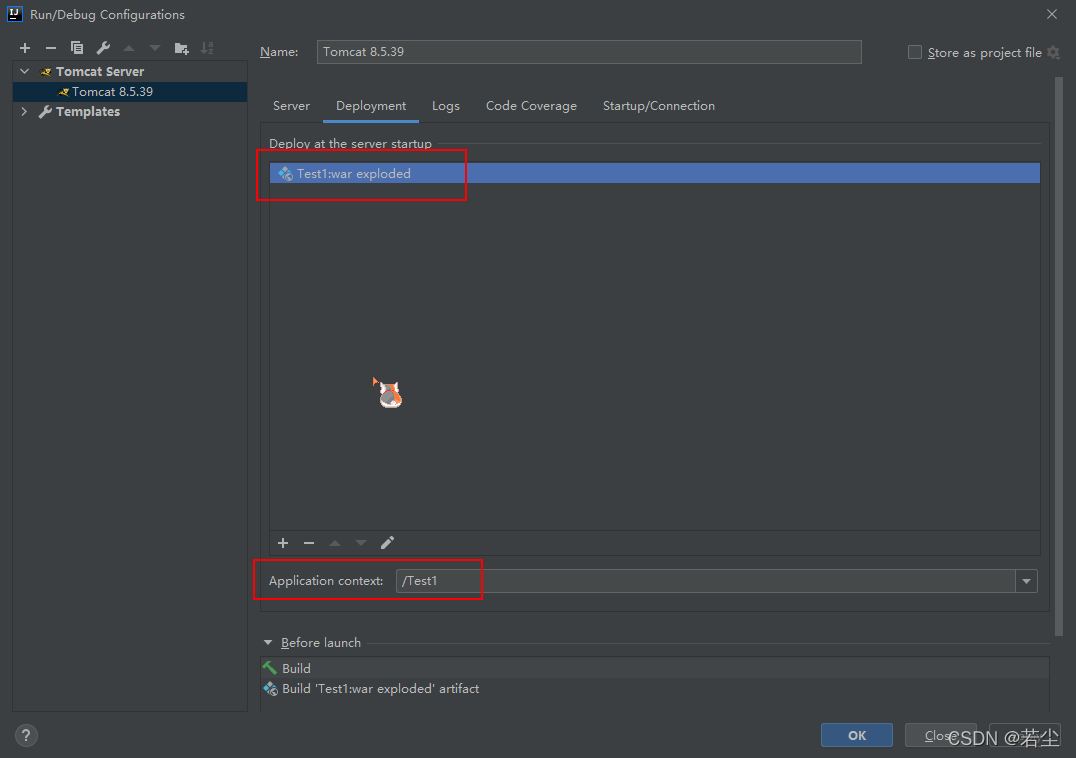Click the hammer icon beside Build
Screen dimensions: 1076x758
[270, 668]
